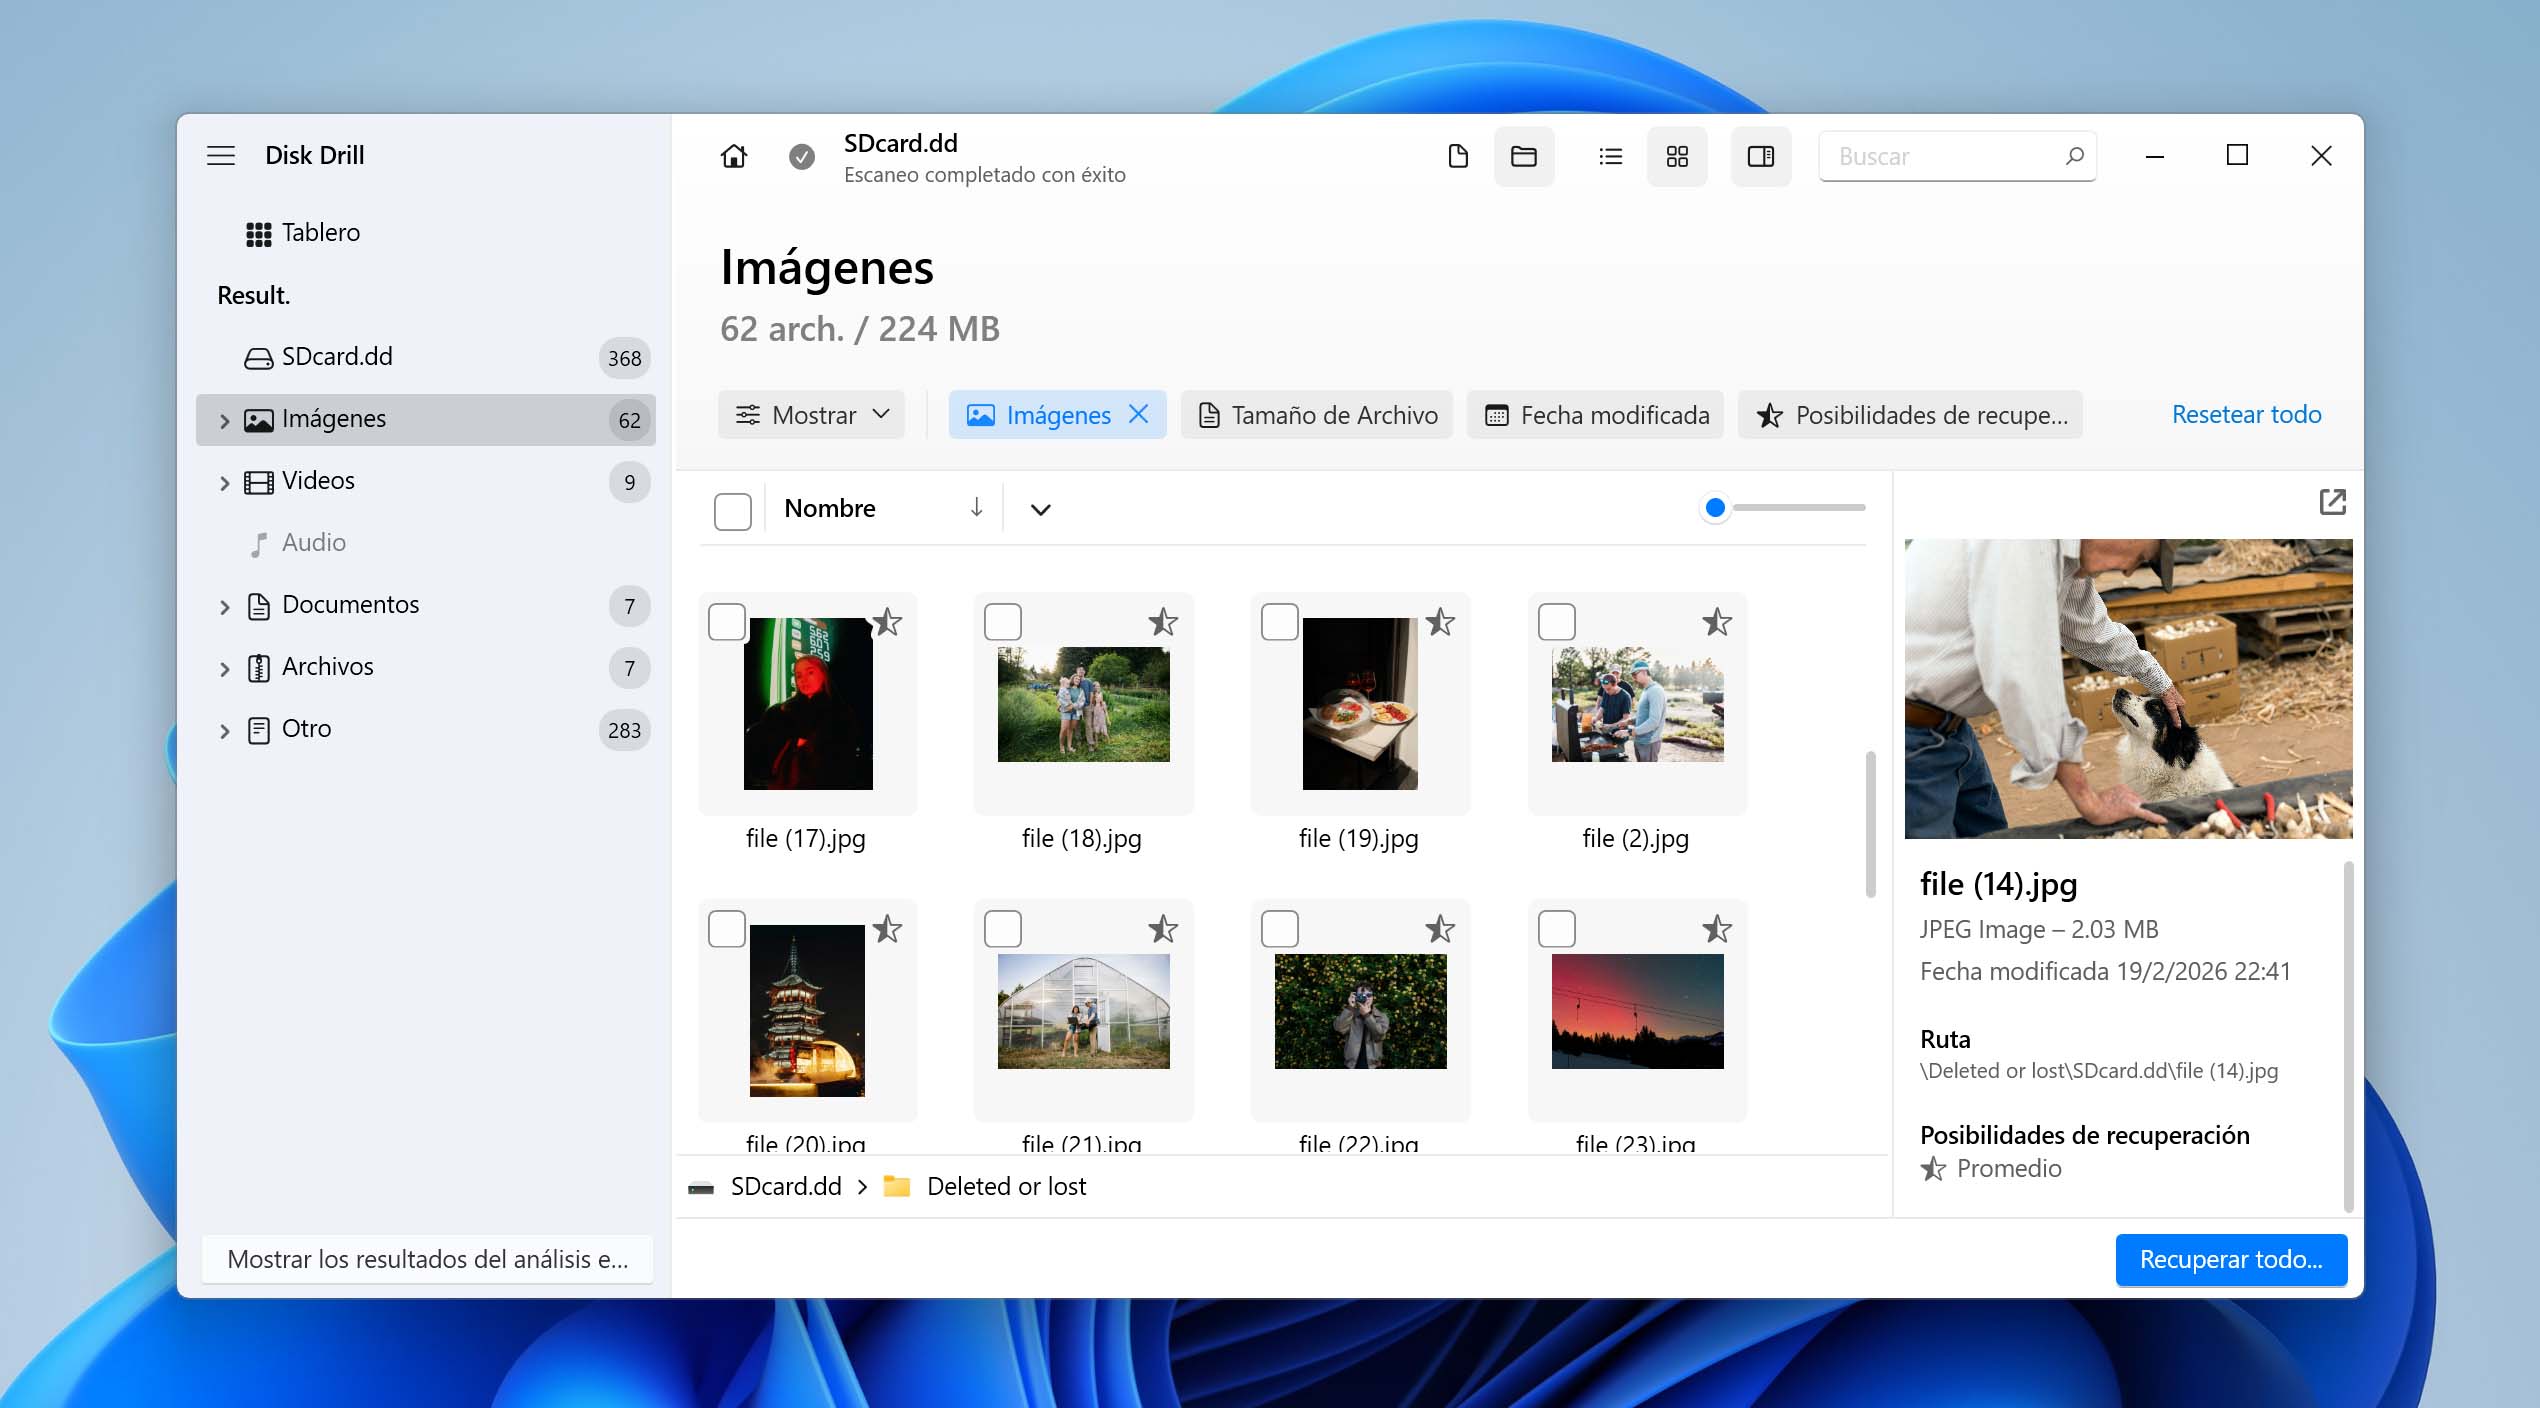Check the box for file (22).jpg
The image size is (2540, 1408).
tap(1280, 929)
